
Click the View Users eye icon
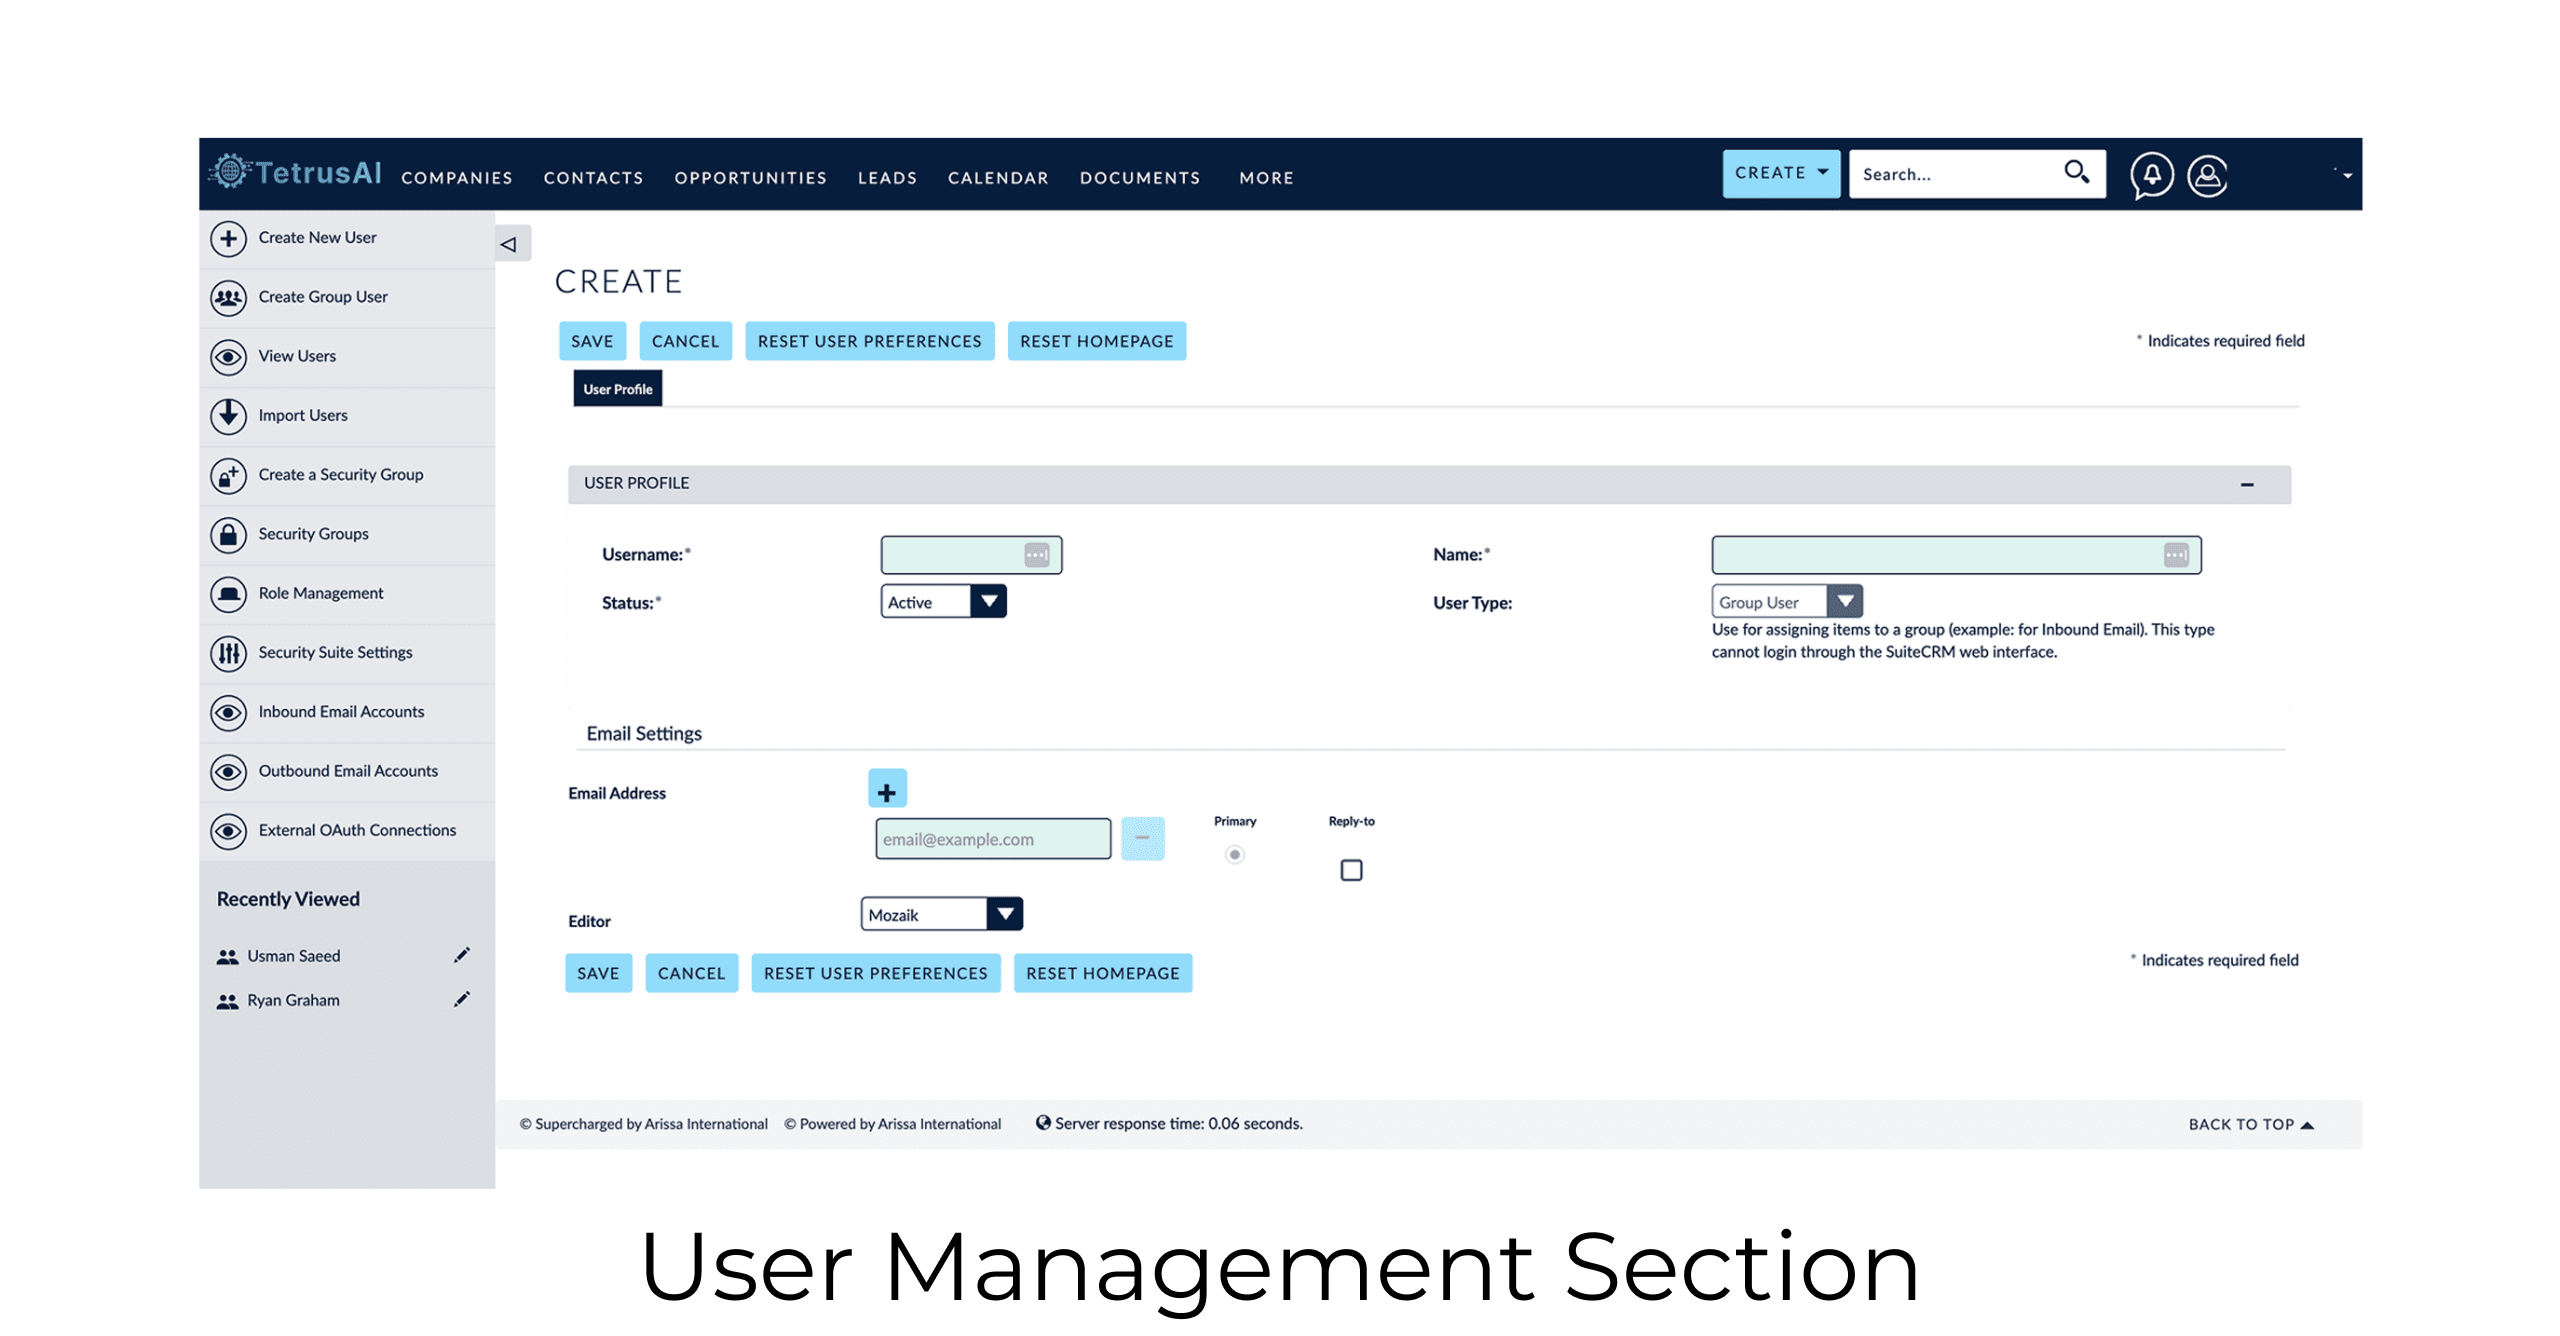coord(228,356)
